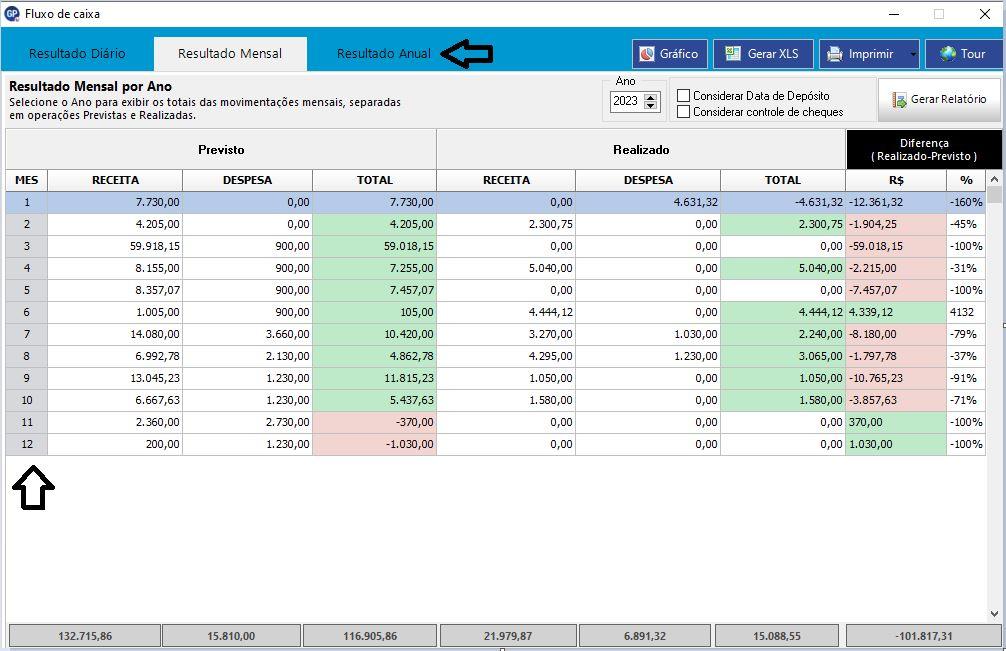The image size is (1006, 651).
Task: Click the 15.088,55 footer total
Action: tap(777, 636)
